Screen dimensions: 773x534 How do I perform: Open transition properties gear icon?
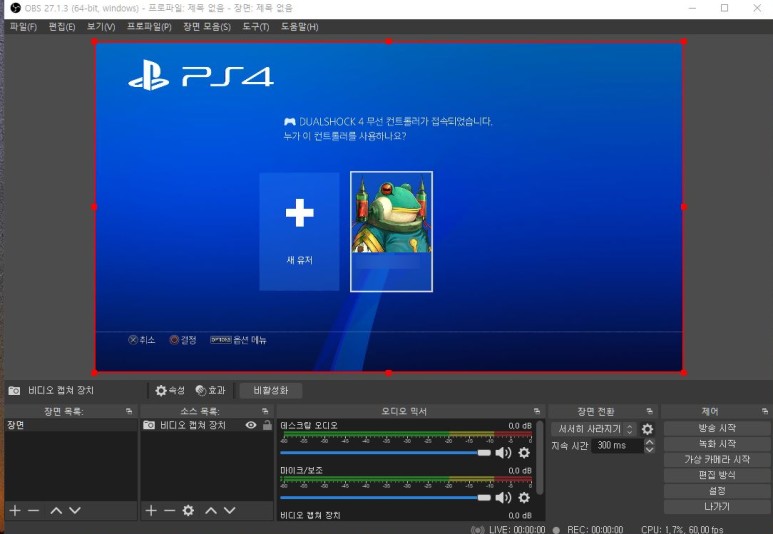tap(647, 429)
